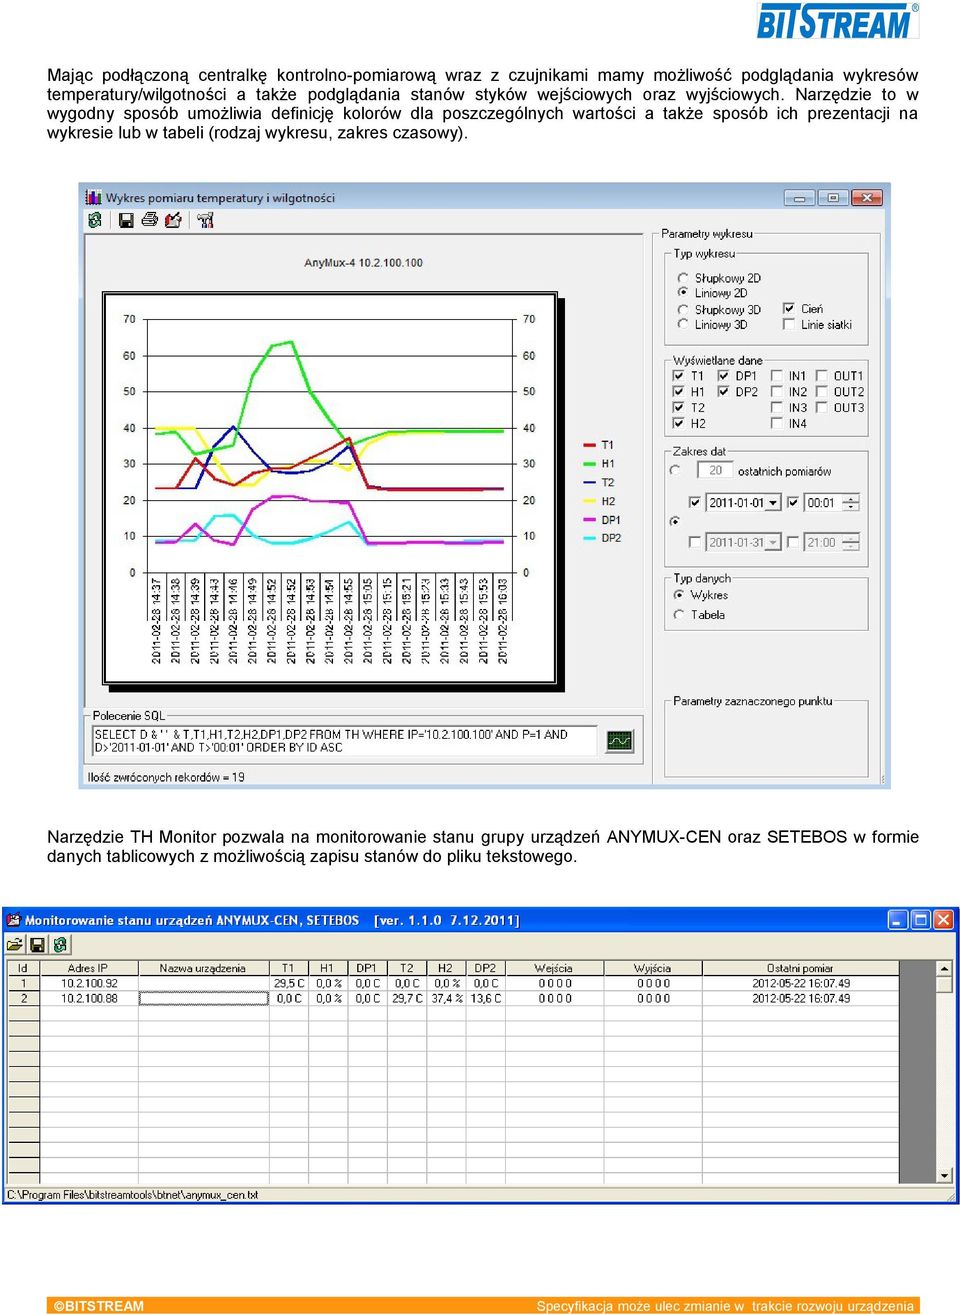This screenshot has width=960, height=1315.
Task: Toggle the DP1 data series checkbox
Action: click(x=724, y=376)
